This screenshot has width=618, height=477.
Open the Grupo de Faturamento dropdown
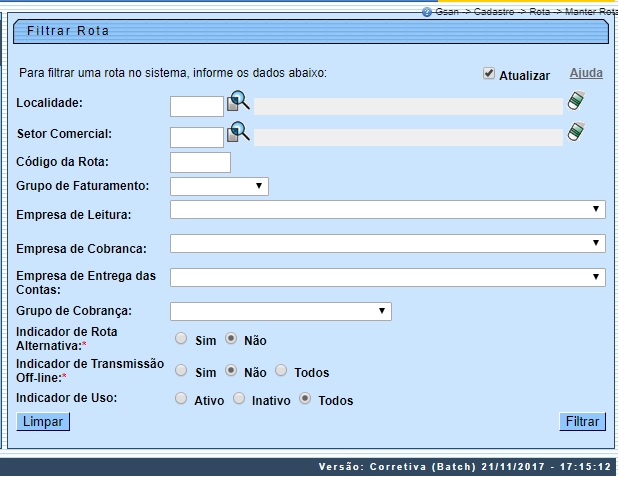[219, 186]
